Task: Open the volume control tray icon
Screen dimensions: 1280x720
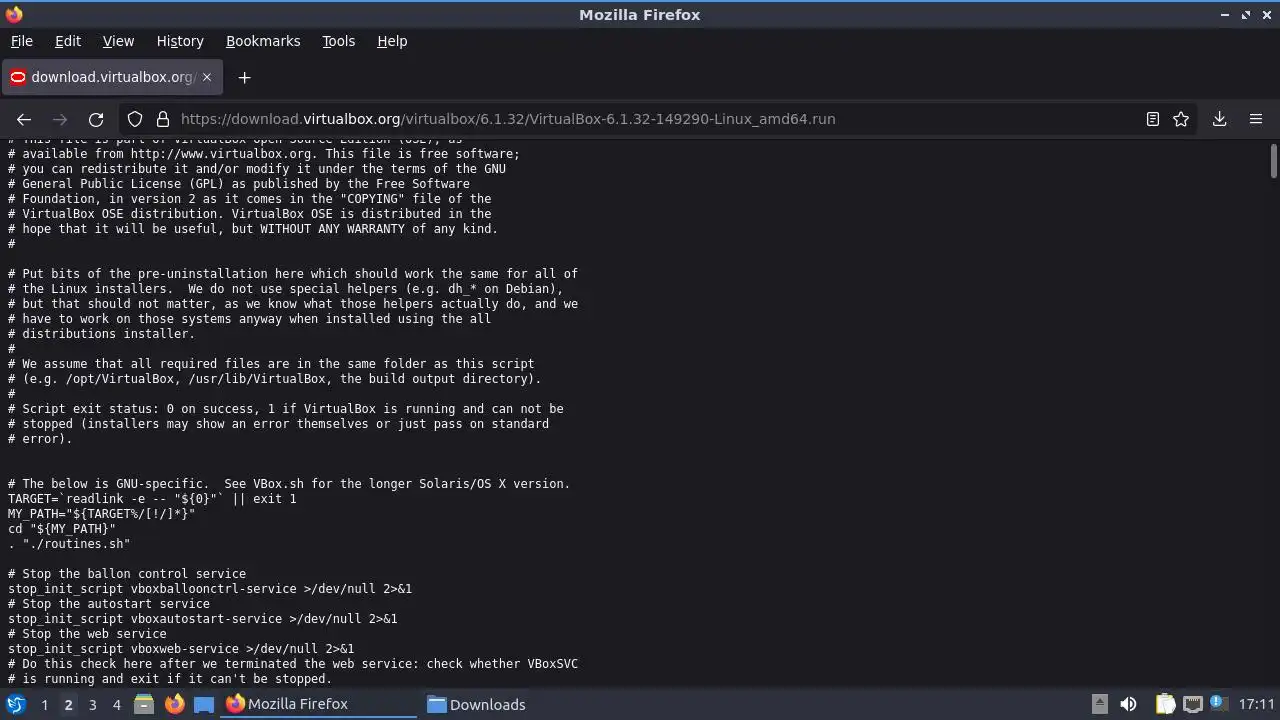Action: click(1129, 704)
